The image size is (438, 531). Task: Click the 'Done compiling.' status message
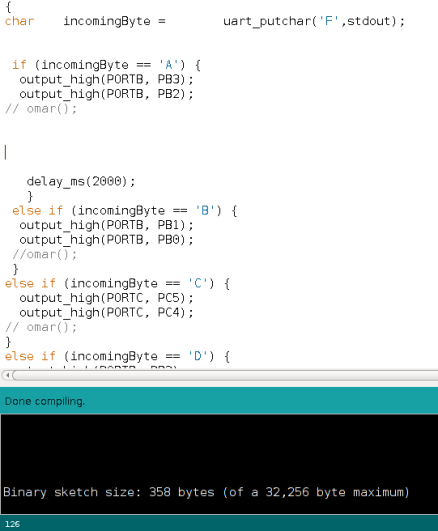point(45,401)
